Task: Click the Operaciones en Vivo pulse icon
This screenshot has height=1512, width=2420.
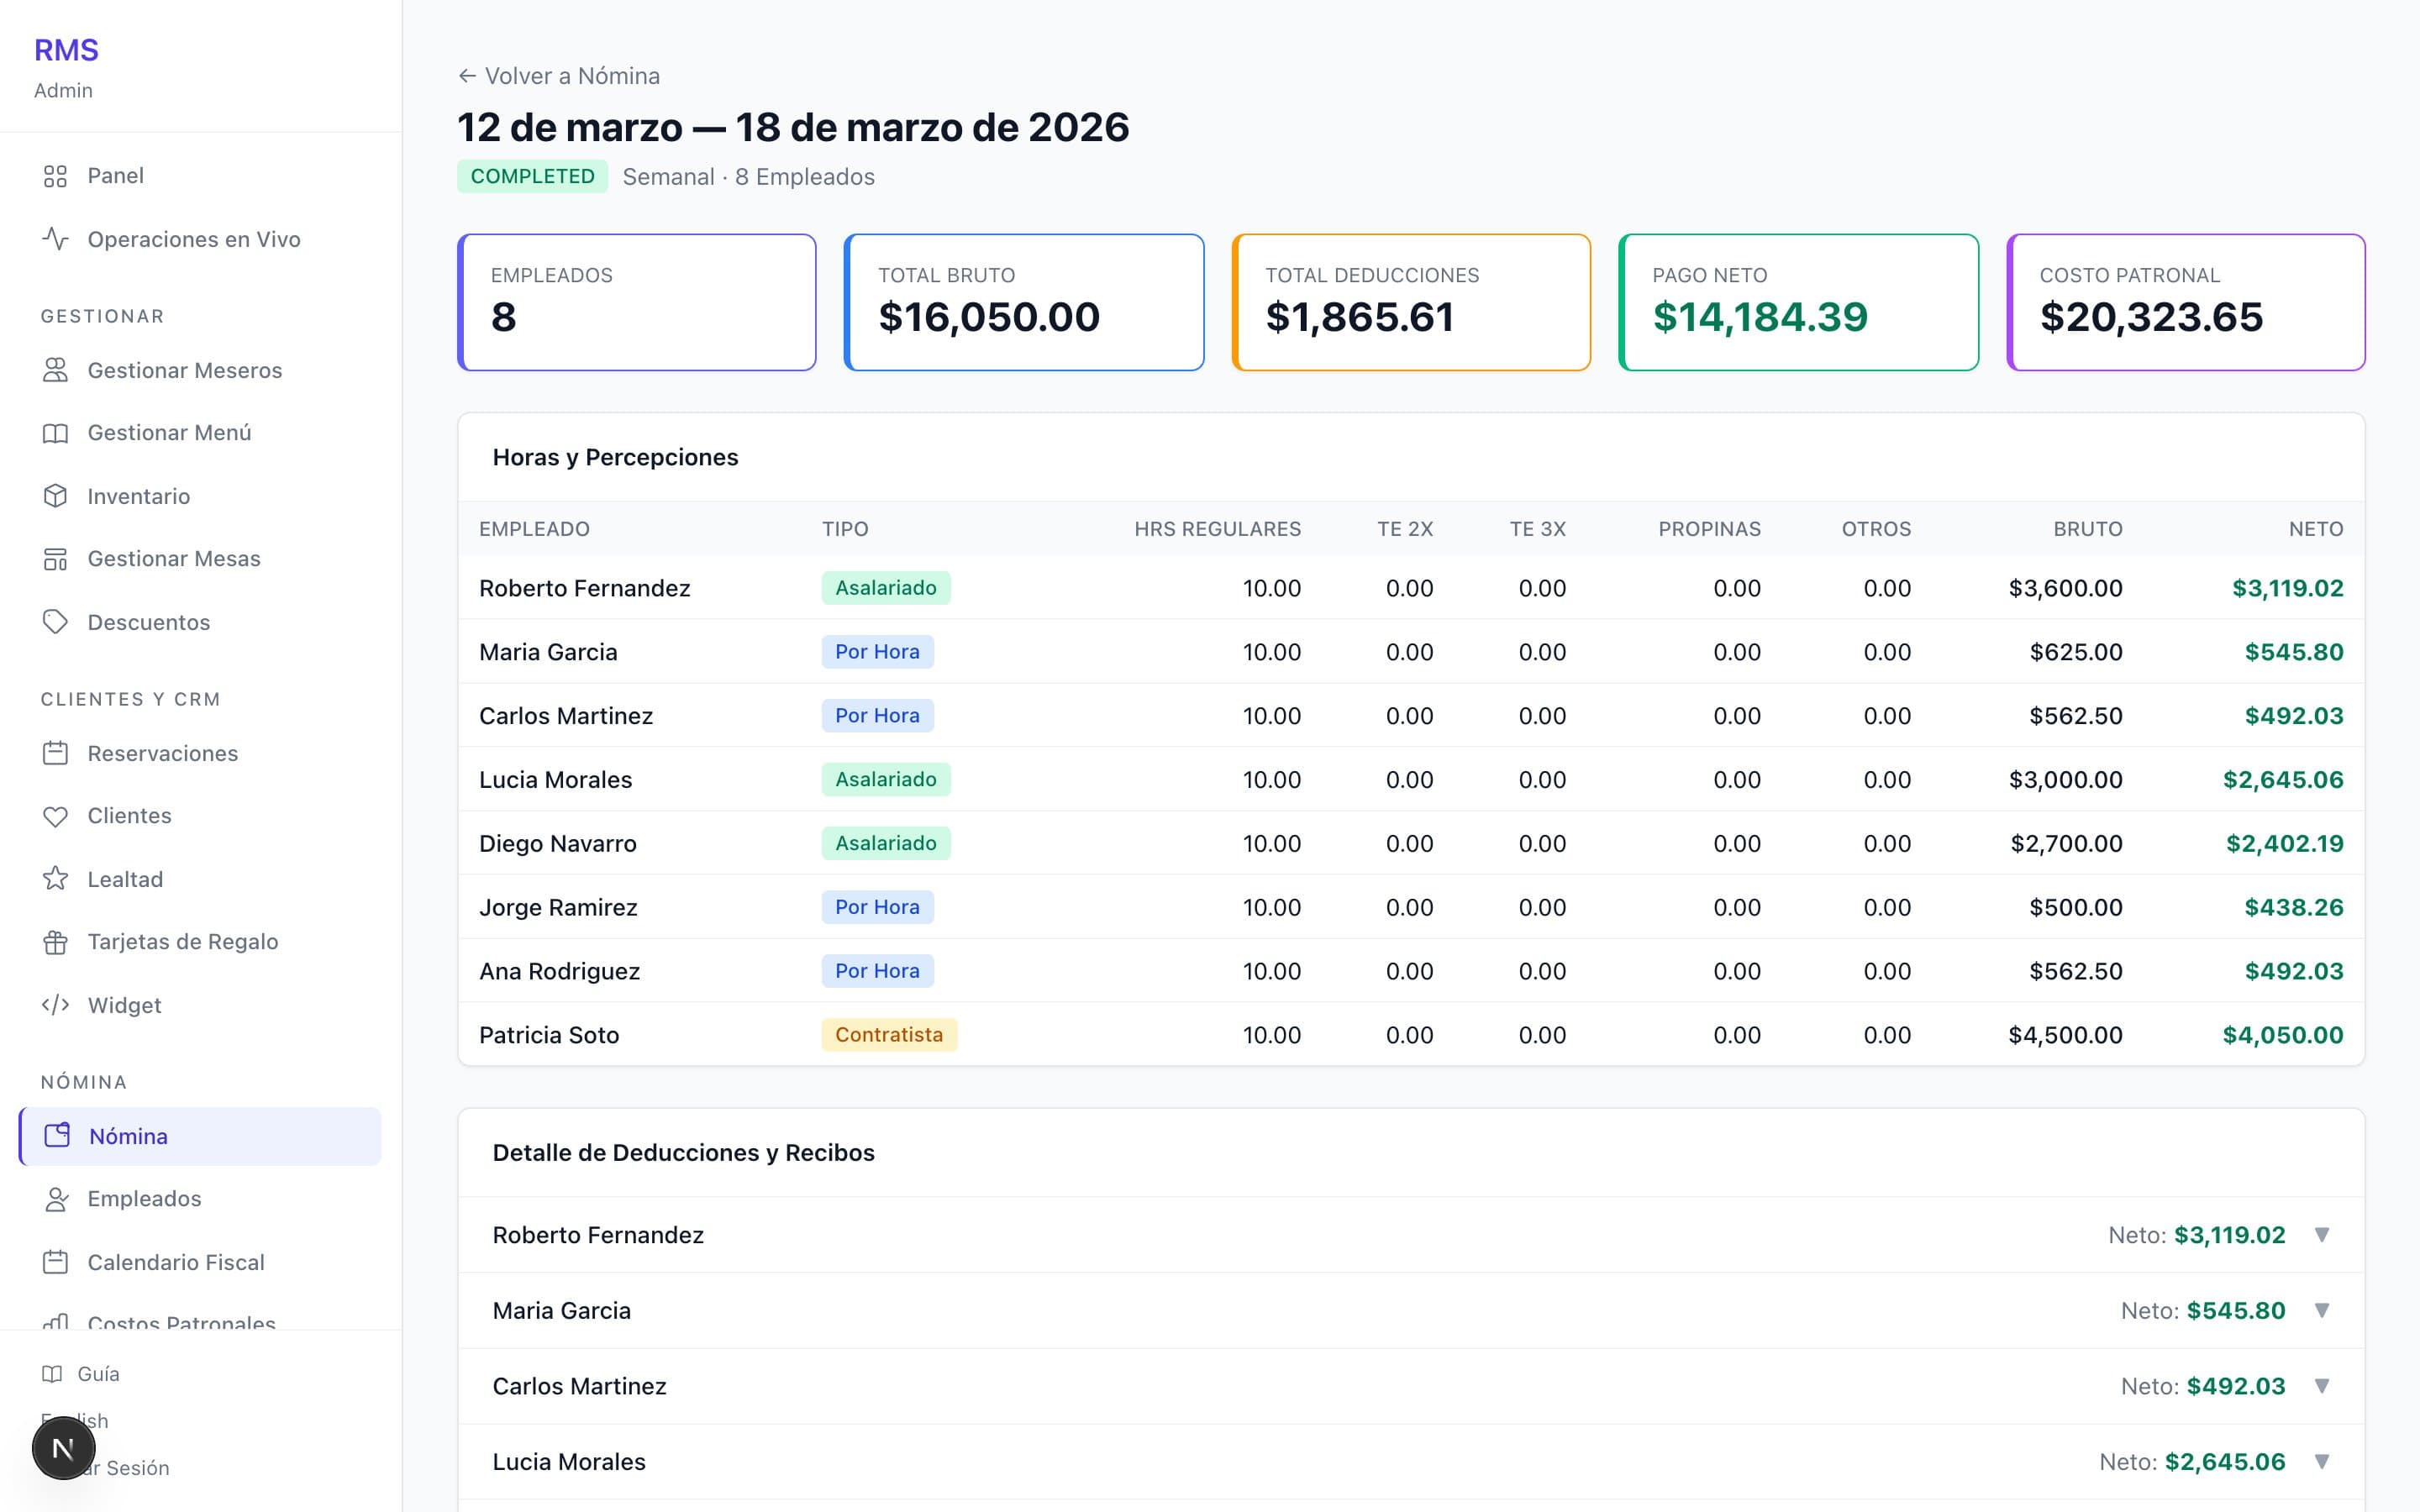Action: (55, 239)
